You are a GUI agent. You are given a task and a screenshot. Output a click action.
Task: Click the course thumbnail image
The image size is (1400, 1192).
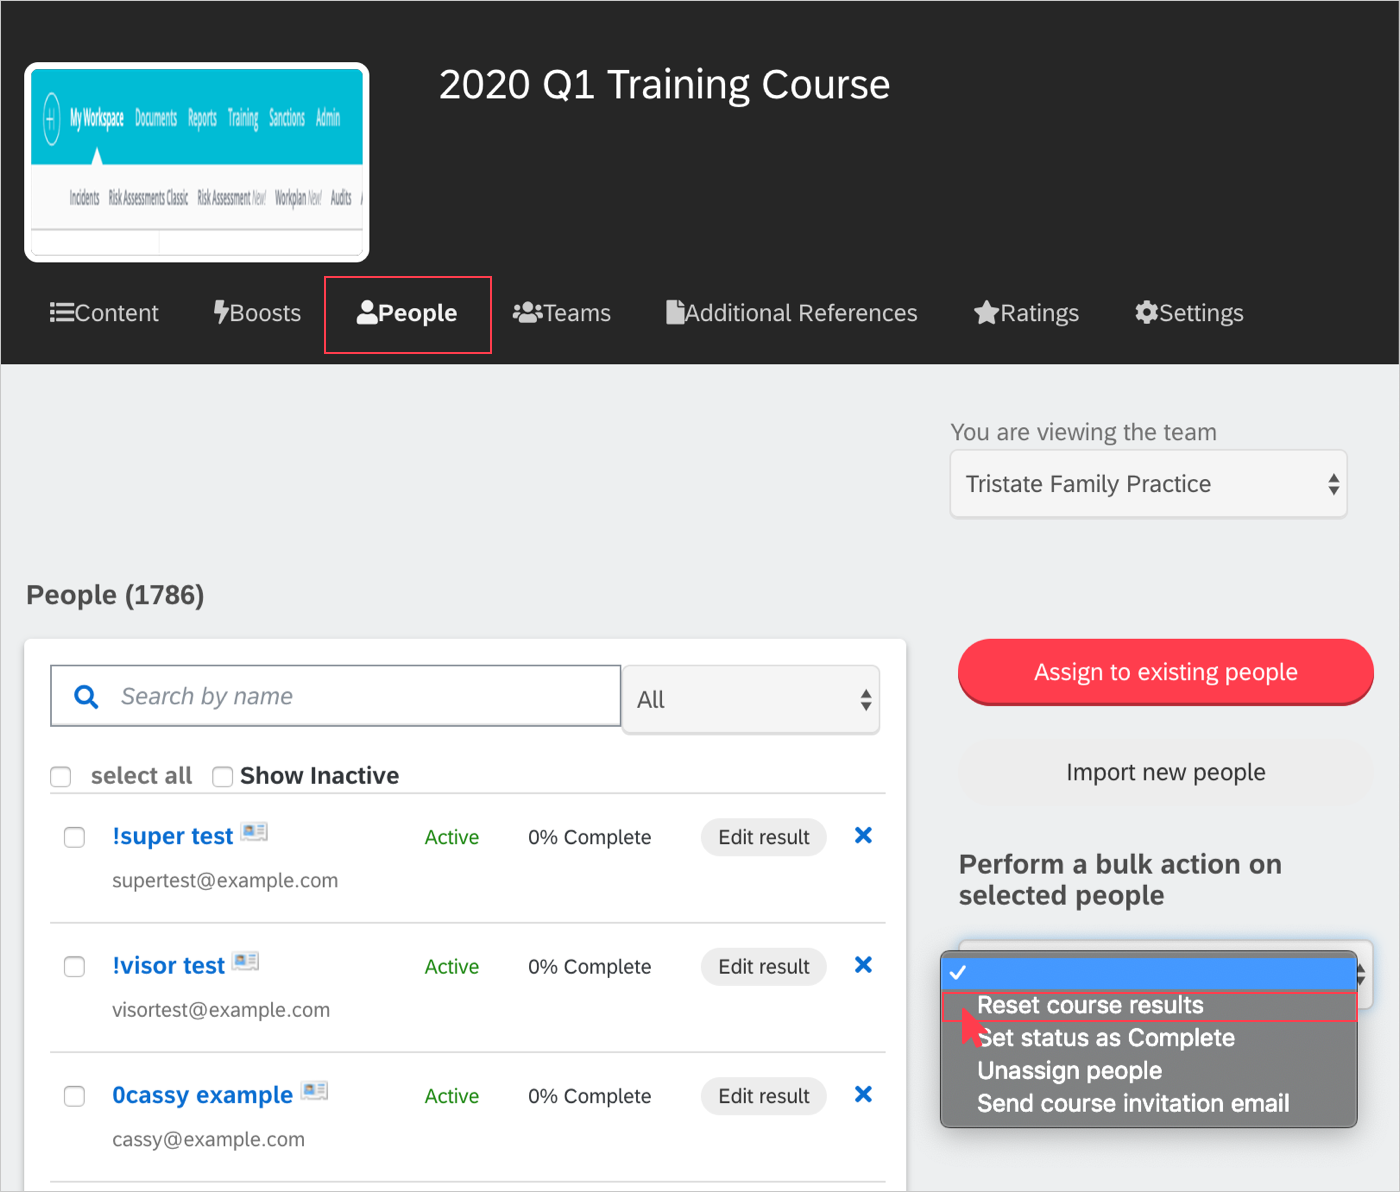(x=197, y=162)
